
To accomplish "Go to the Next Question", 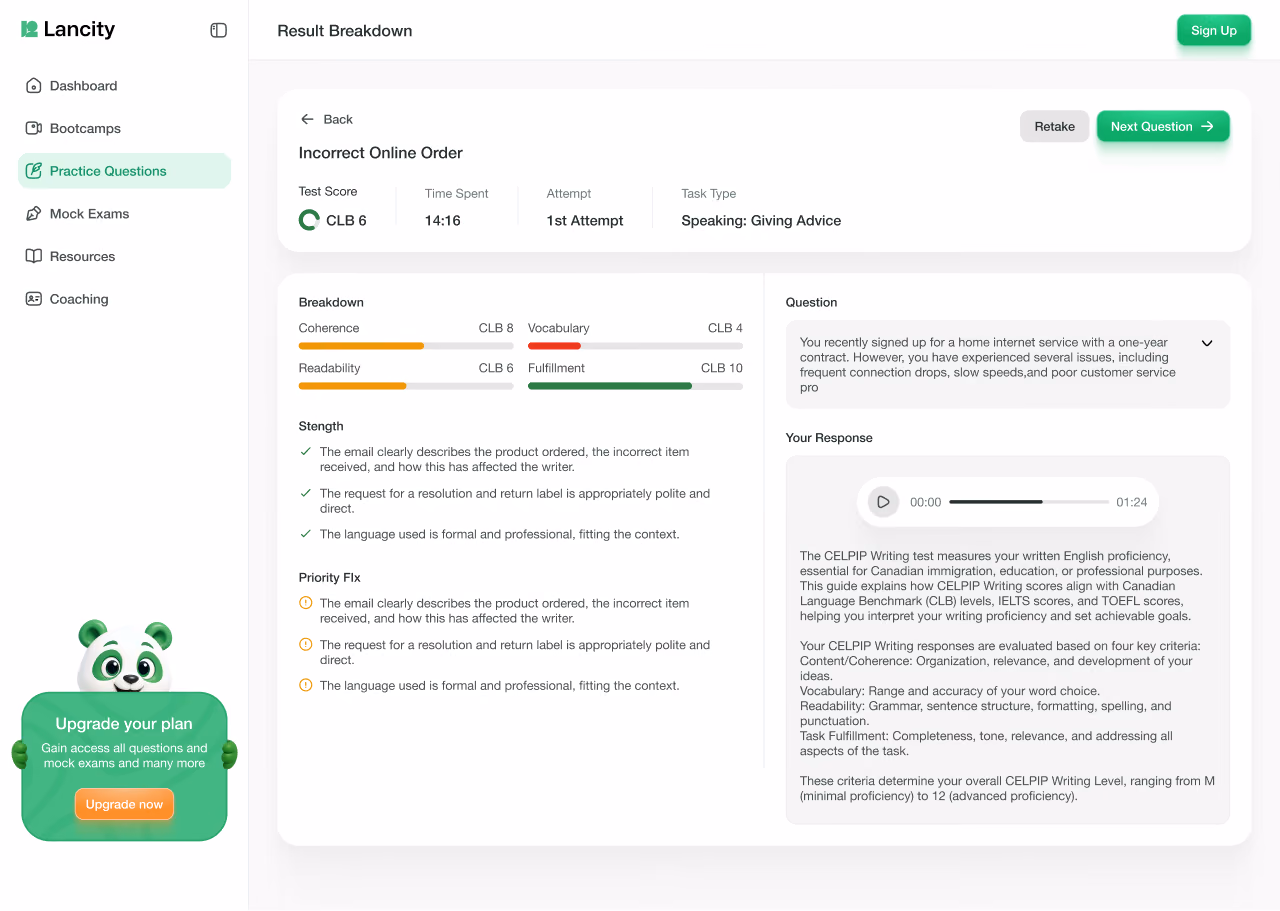I will coord(1163,126).
